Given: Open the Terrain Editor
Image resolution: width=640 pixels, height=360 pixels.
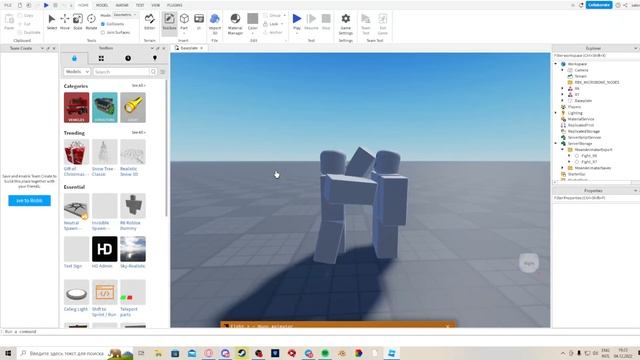Looking at the screenshot, I should point(149,22).
